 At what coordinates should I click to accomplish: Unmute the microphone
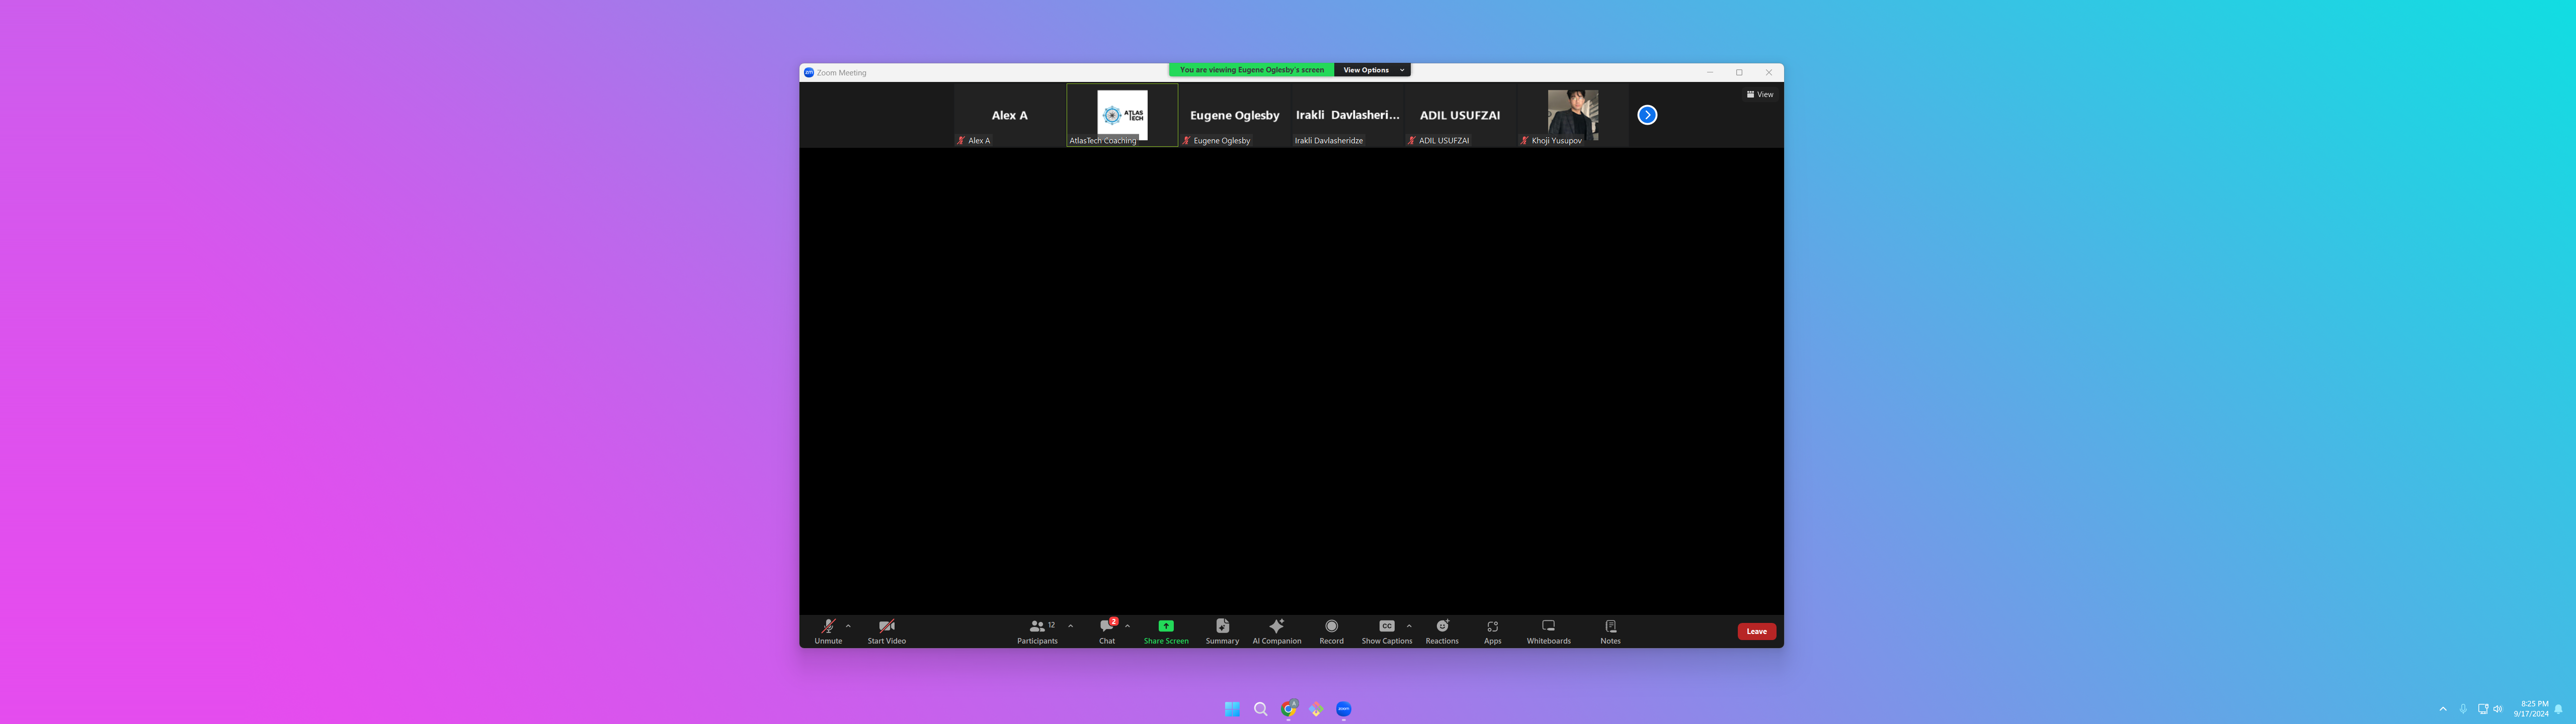828,630
